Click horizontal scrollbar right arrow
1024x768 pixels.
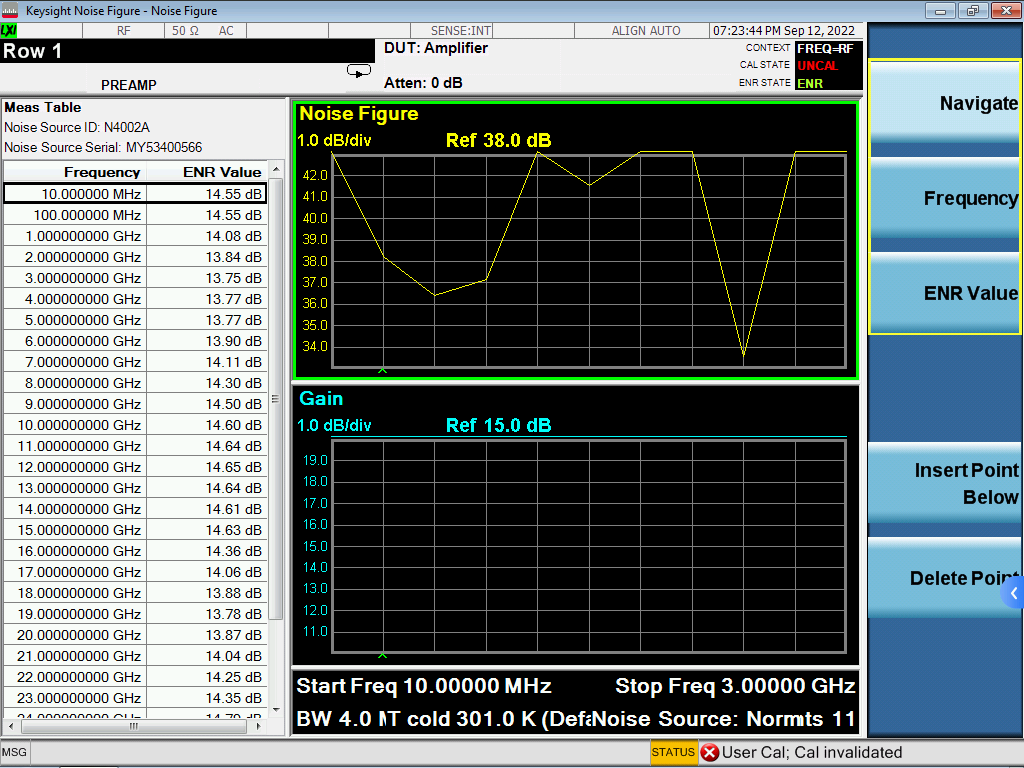click(x=259, y=726)
